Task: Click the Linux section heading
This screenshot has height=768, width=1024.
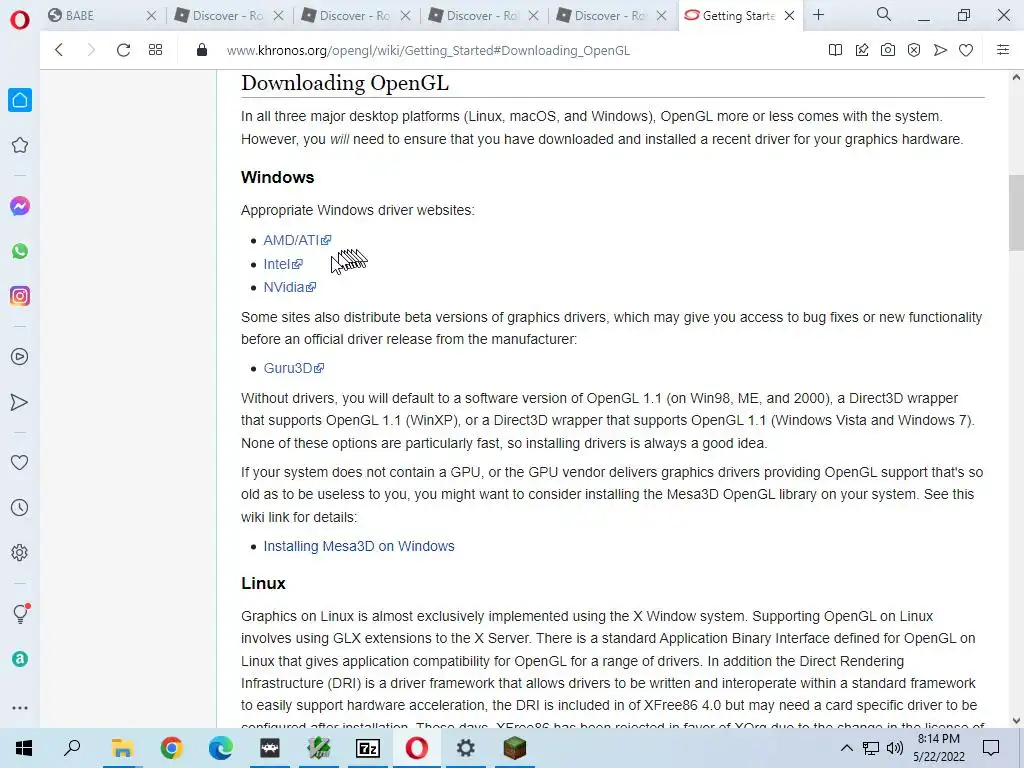Action: click(x=263, y=583)
